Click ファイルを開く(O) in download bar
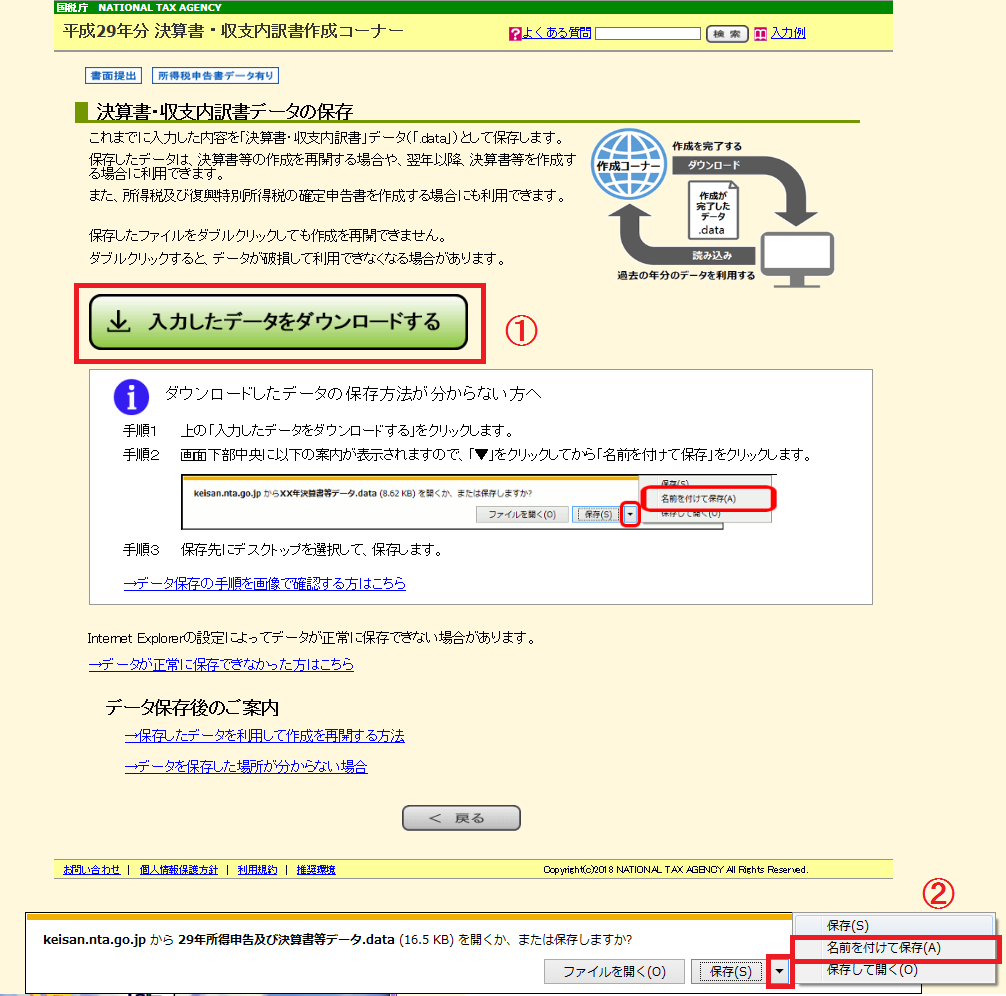 pyautogui.click(x=615, y=972)
